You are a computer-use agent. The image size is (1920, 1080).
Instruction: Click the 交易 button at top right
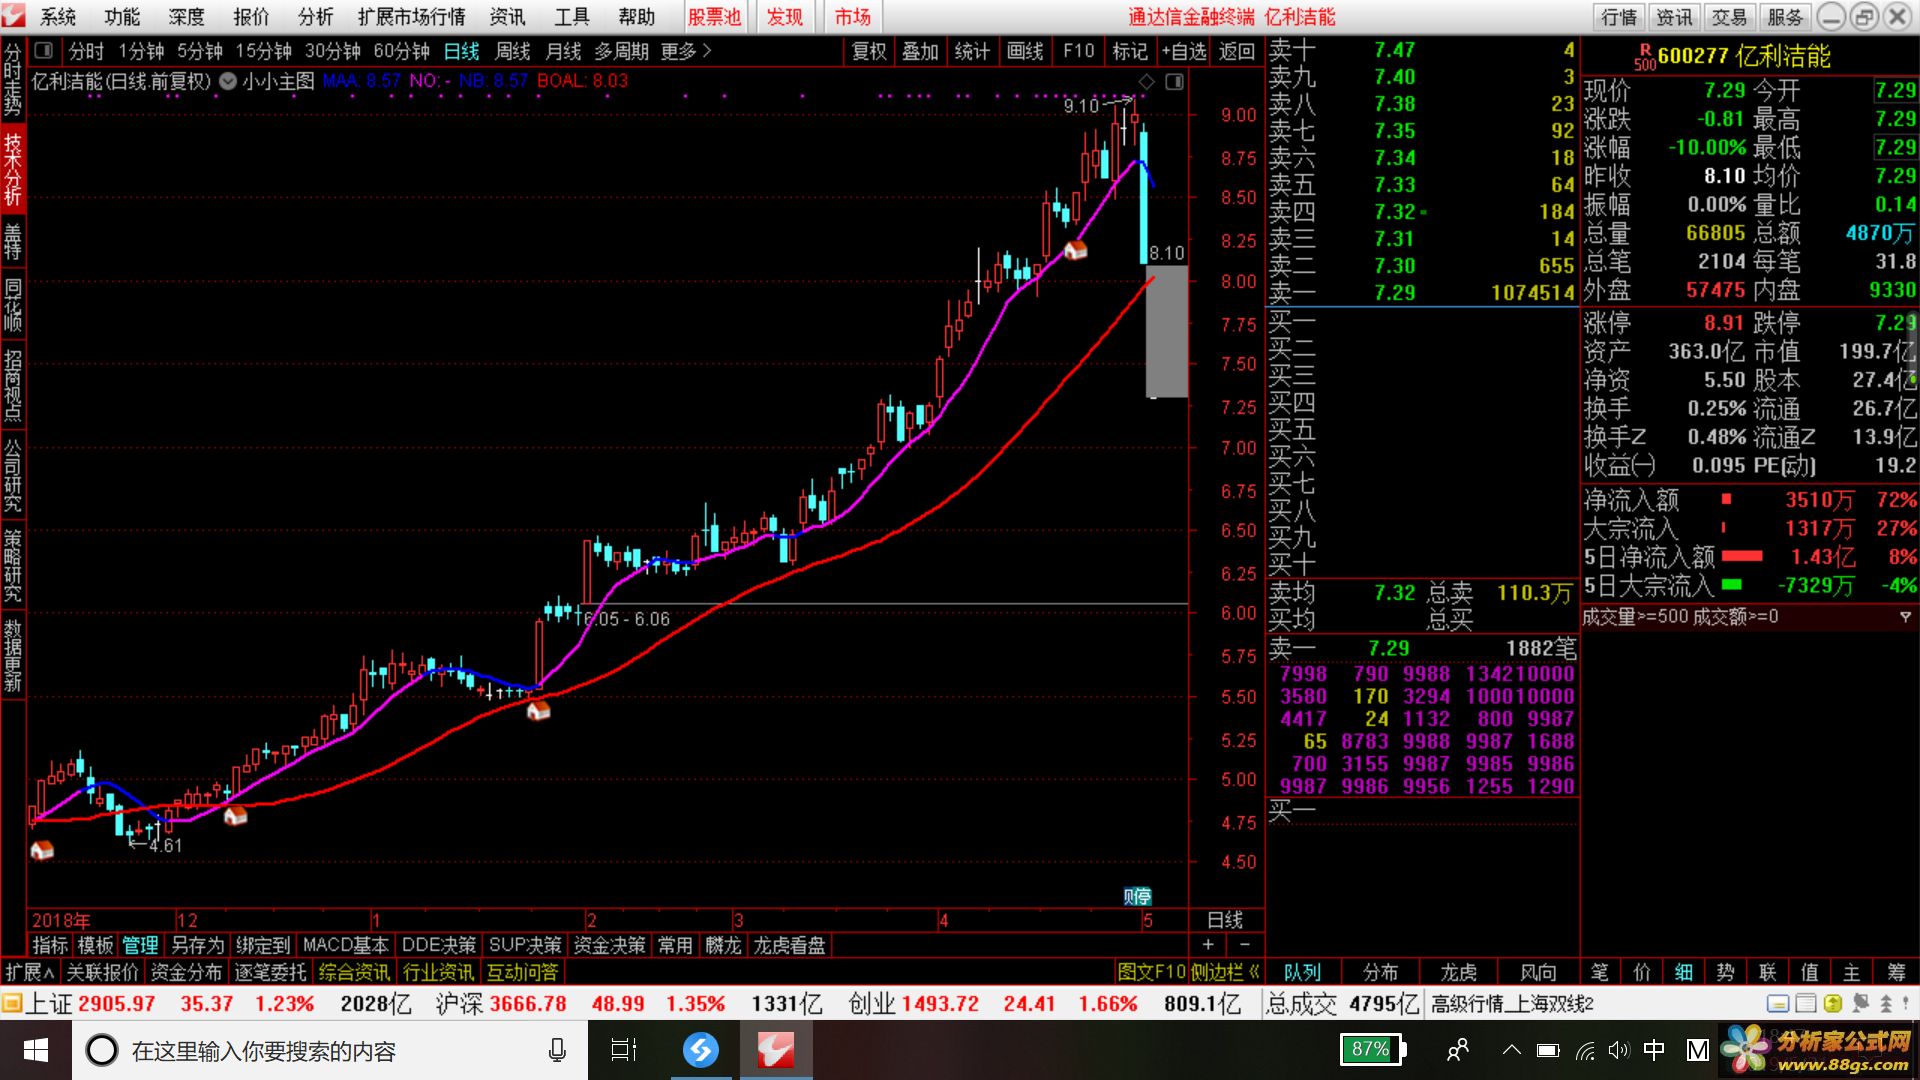pyautogui.click(x=1729, y=17)
